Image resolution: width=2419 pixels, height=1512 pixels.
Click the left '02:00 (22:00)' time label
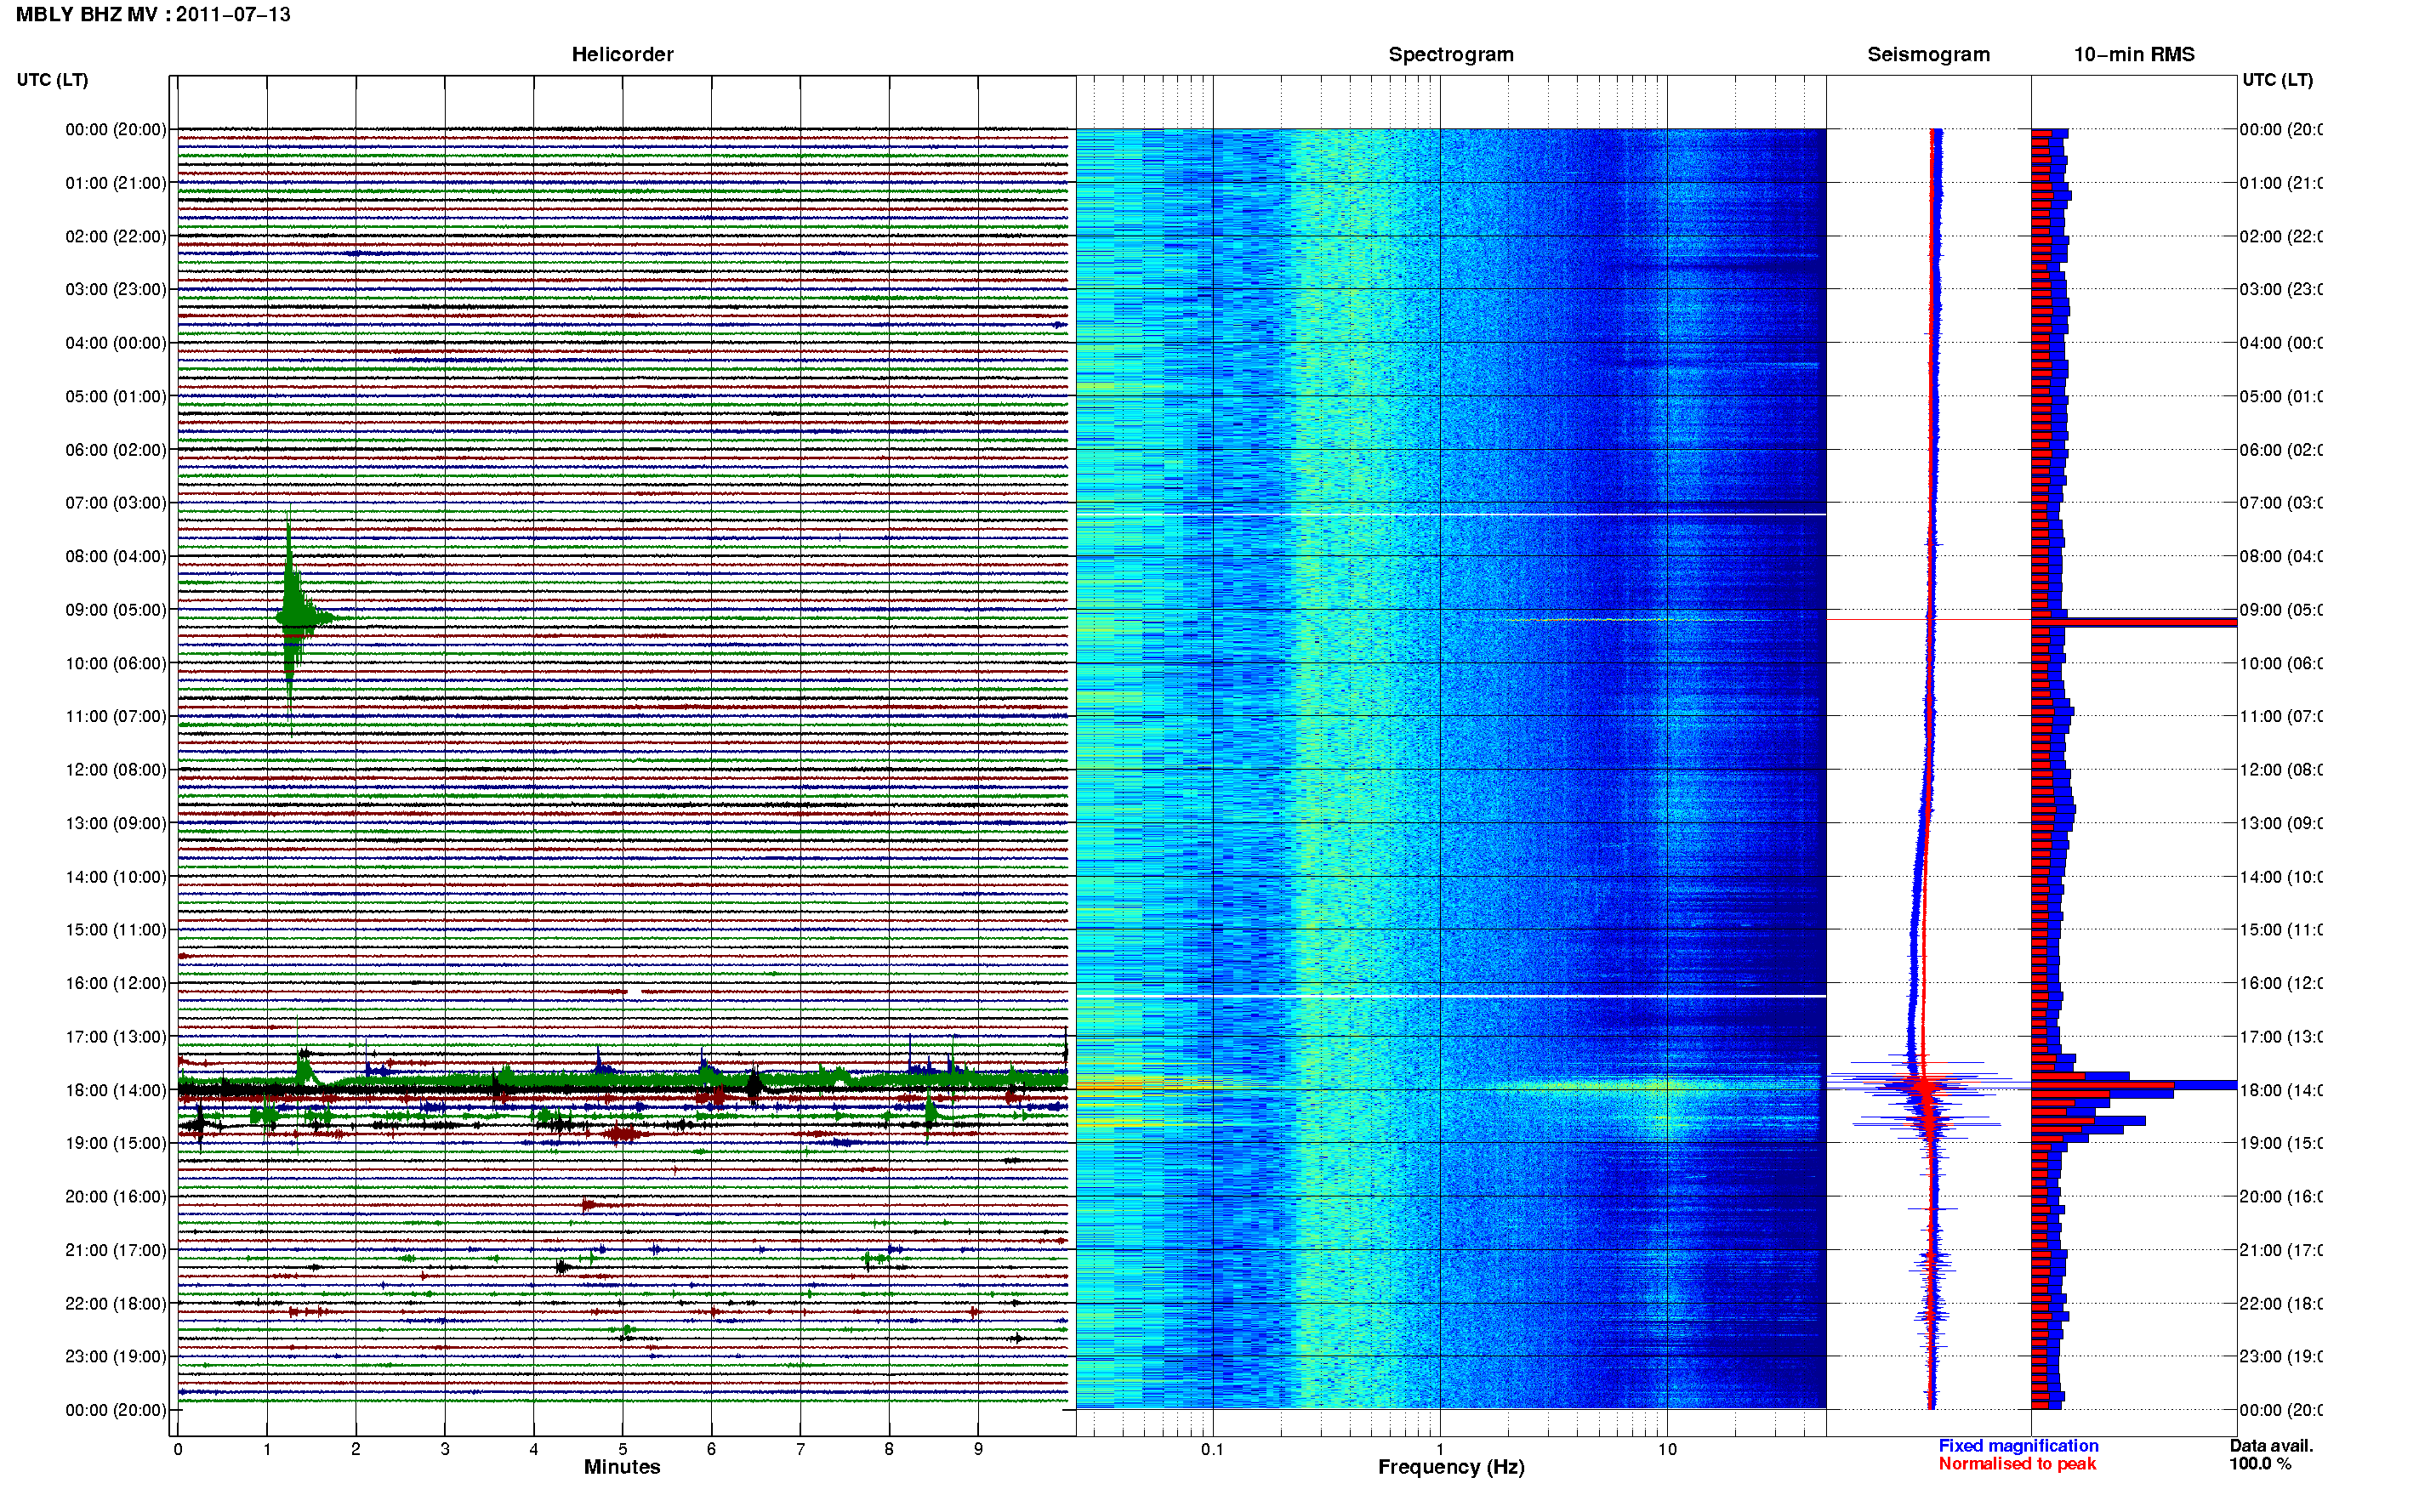(x=116, y=236)
